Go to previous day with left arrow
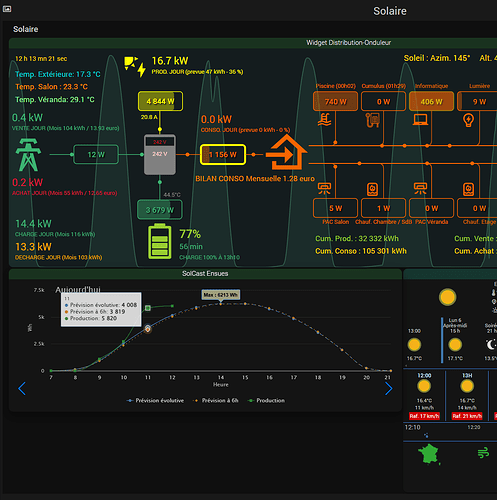 click(x=22, y=389)
